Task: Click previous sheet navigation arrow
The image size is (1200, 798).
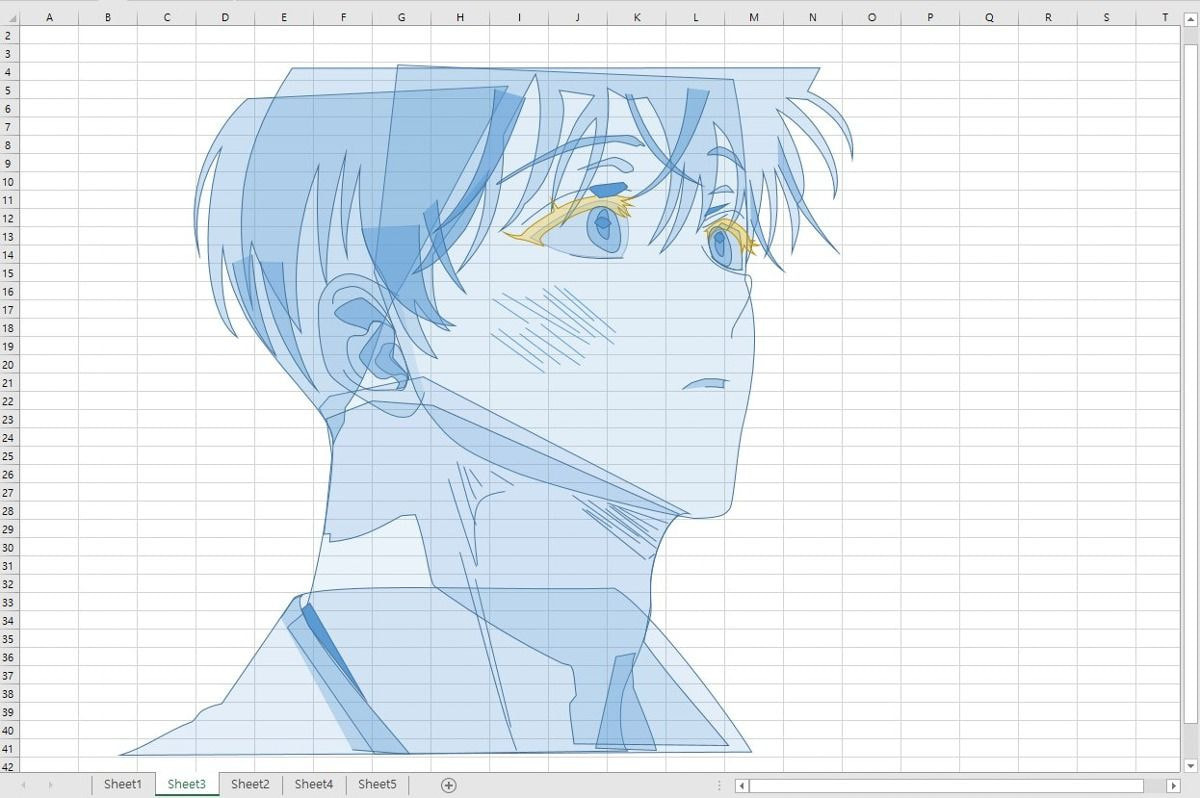Action: [x=23, y=786]
